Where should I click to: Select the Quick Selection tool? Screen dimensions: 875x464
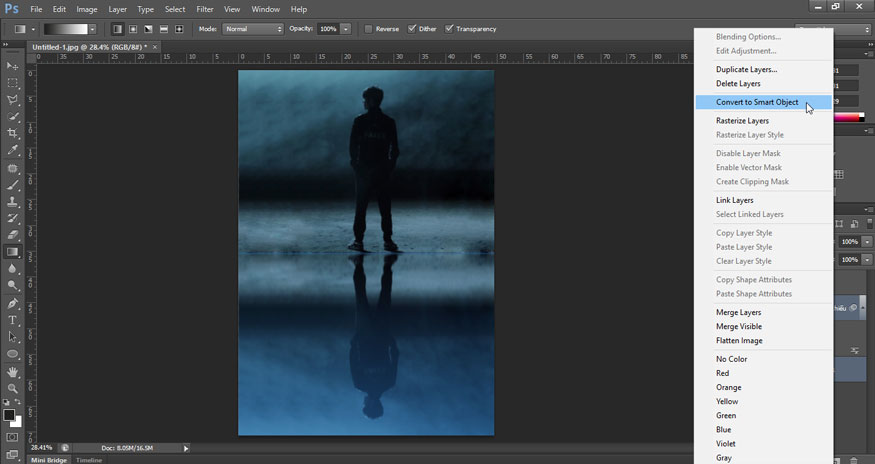12,116
